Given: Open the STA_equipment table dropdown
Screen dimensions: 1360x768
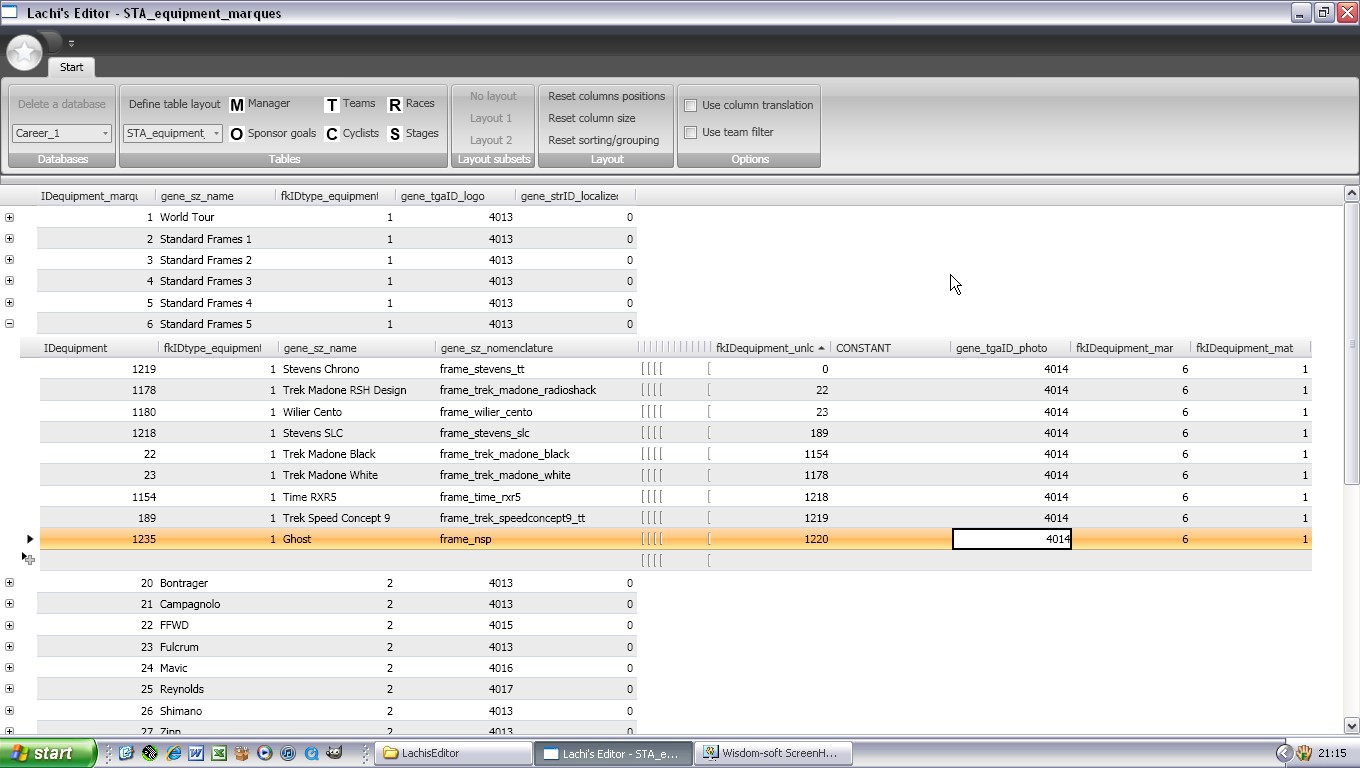Looking at the screenshot, I should tap(173, 133).
